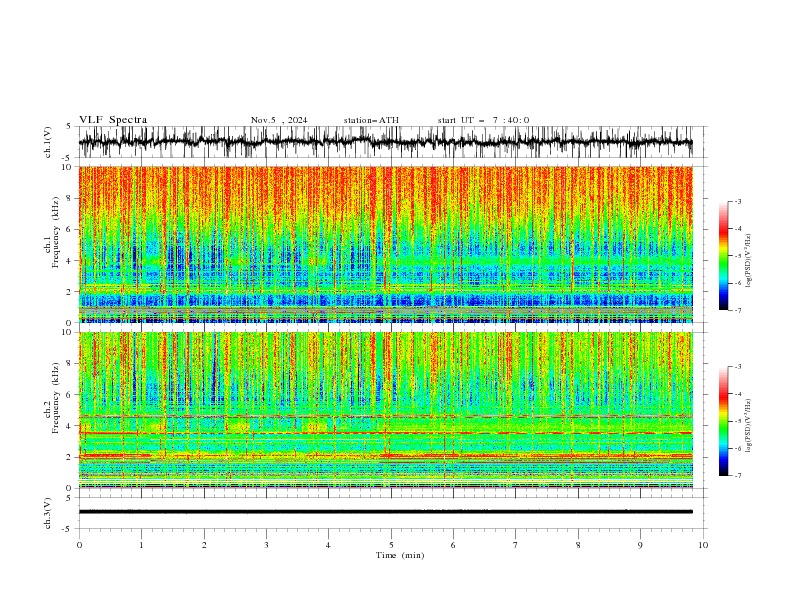Select the "start UT = 7 :40: 0" text
The image size is (792, 612).
(483, 120)
